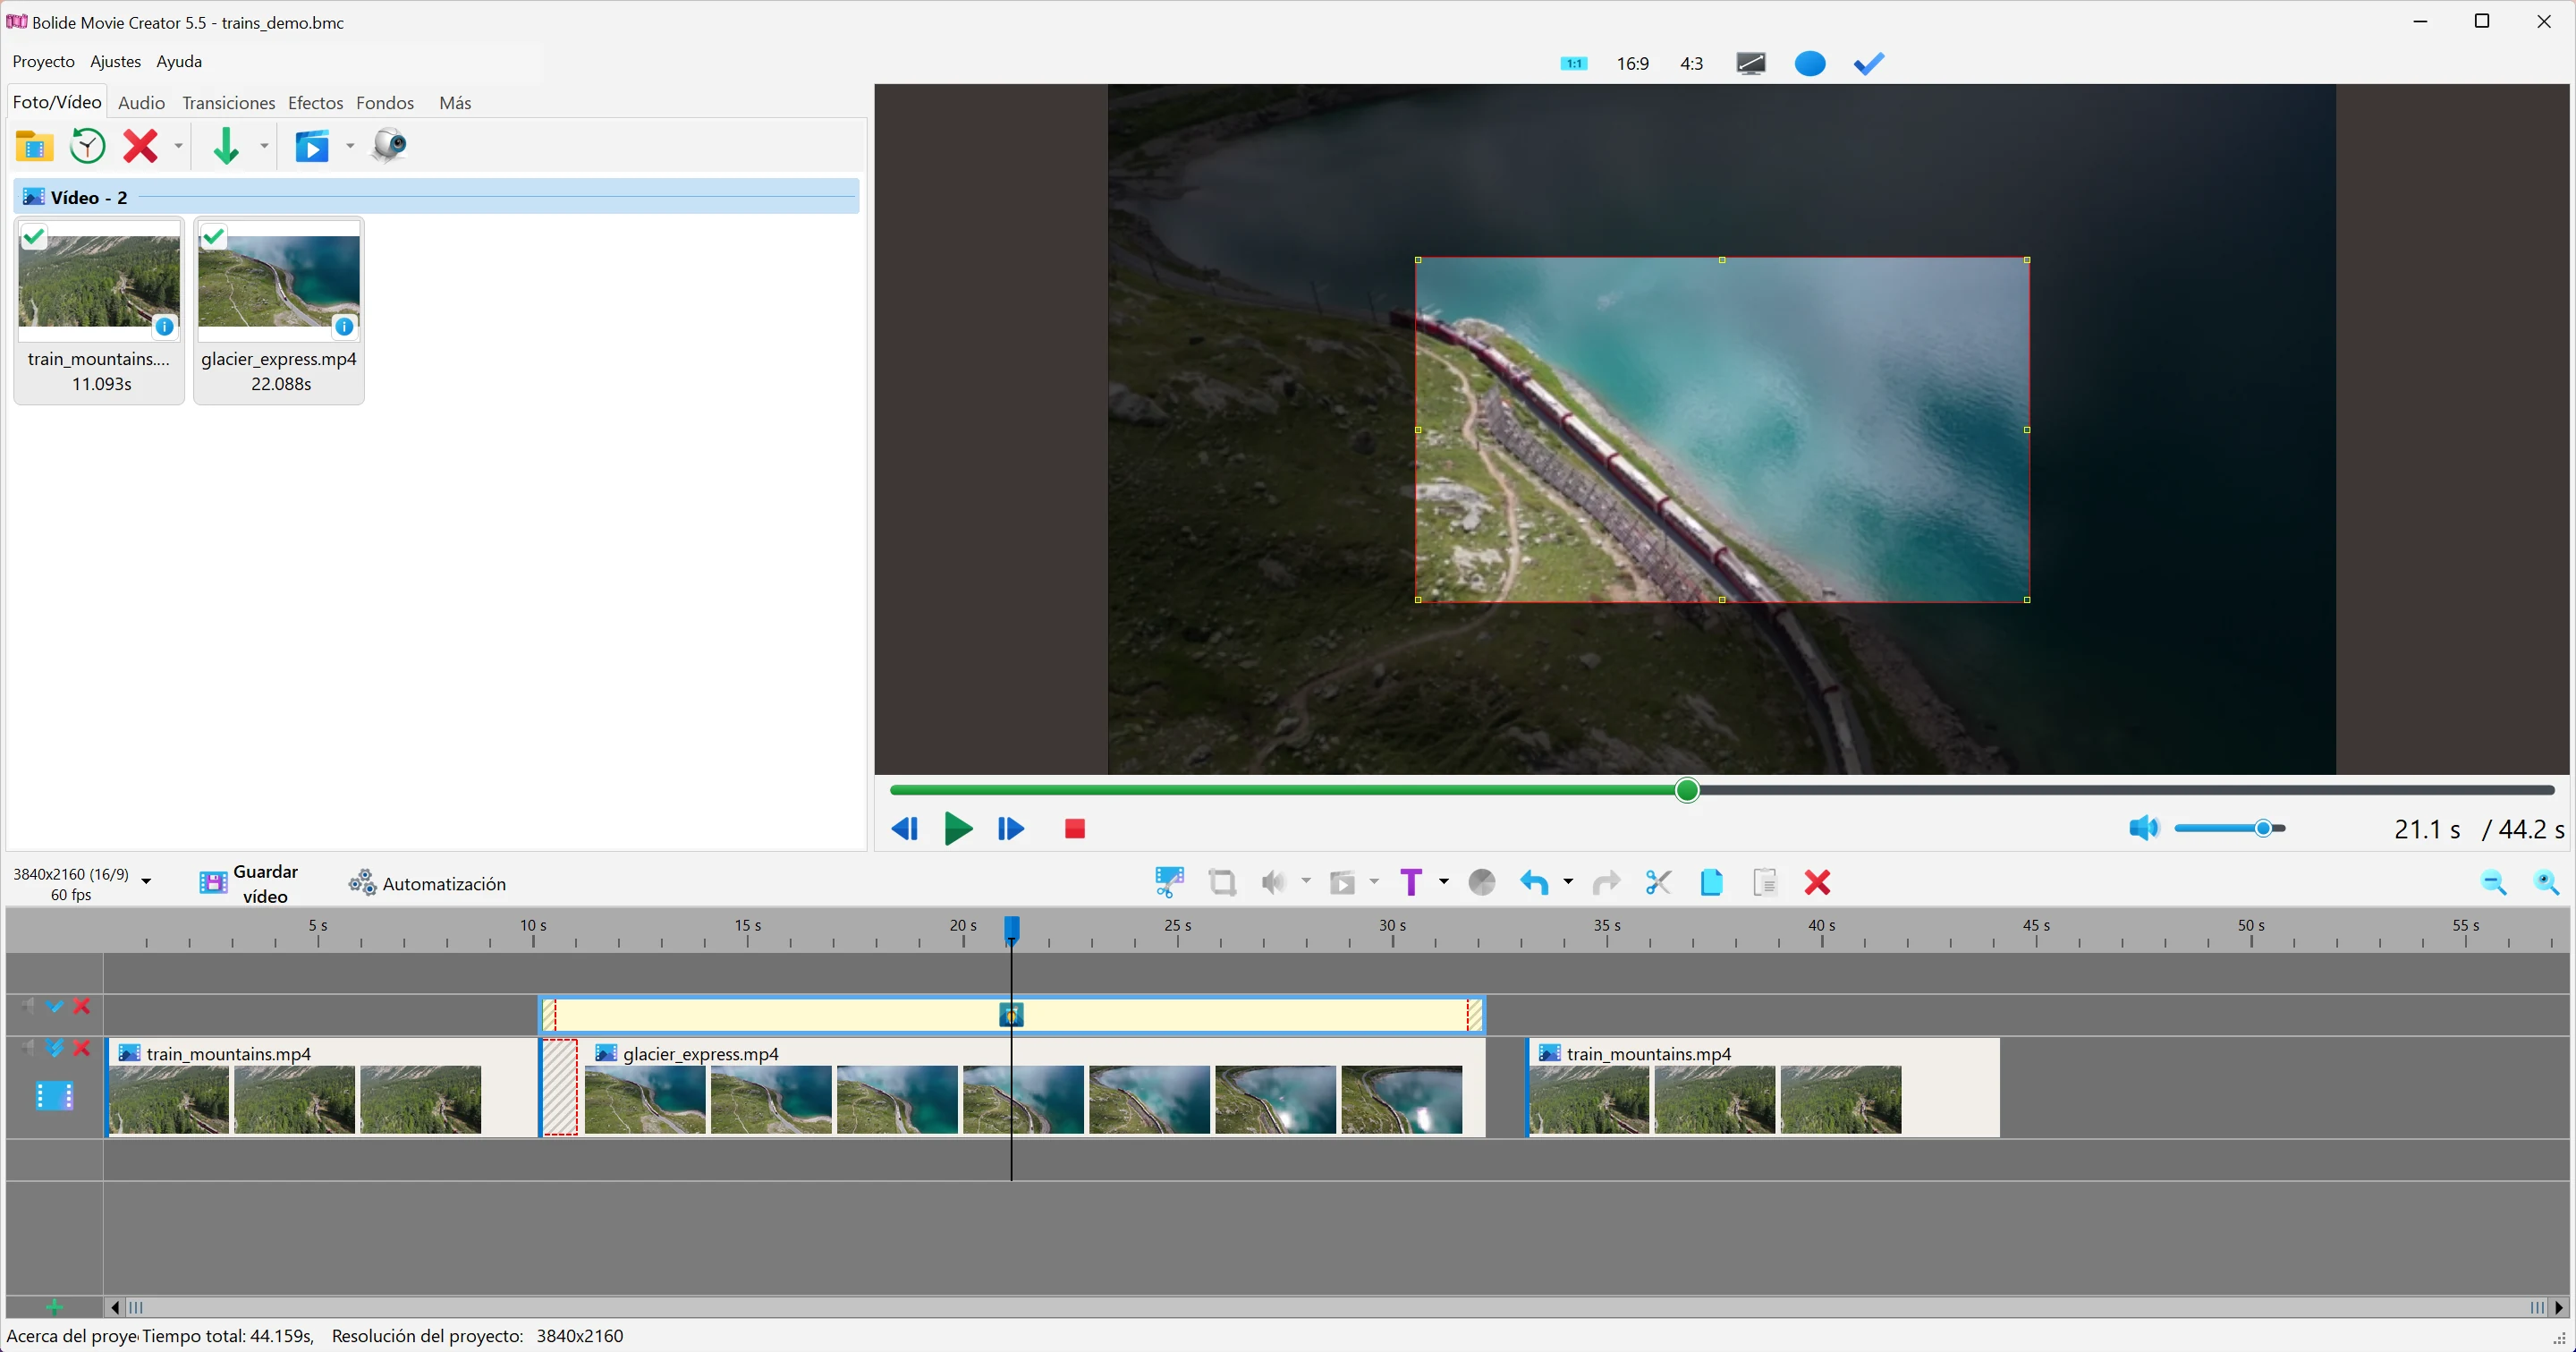
Task: Click the 1:1 aspect ratio icon
Action: pyautogui.click(x=1574, y=64)
